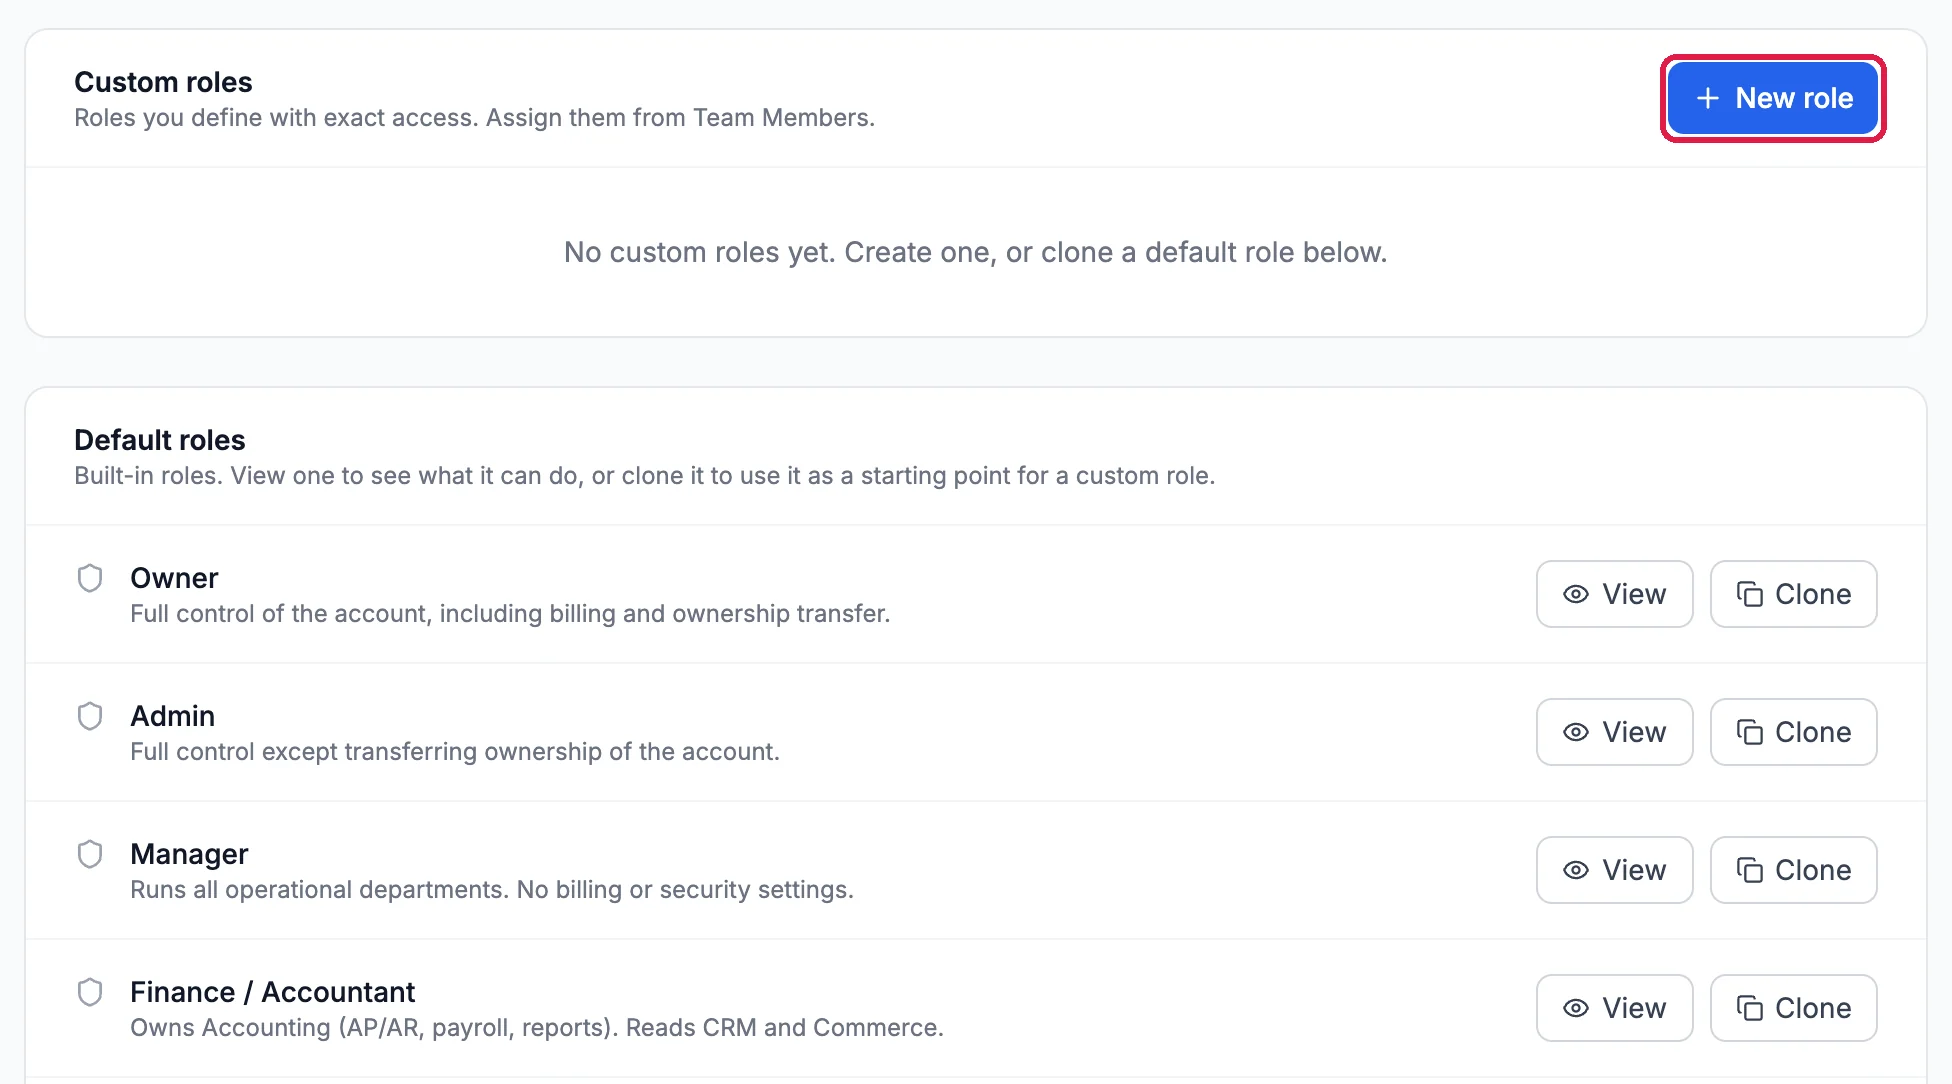Click the shield icon beside Owner
This screenshot has width=1952, height=1084.
90,578
